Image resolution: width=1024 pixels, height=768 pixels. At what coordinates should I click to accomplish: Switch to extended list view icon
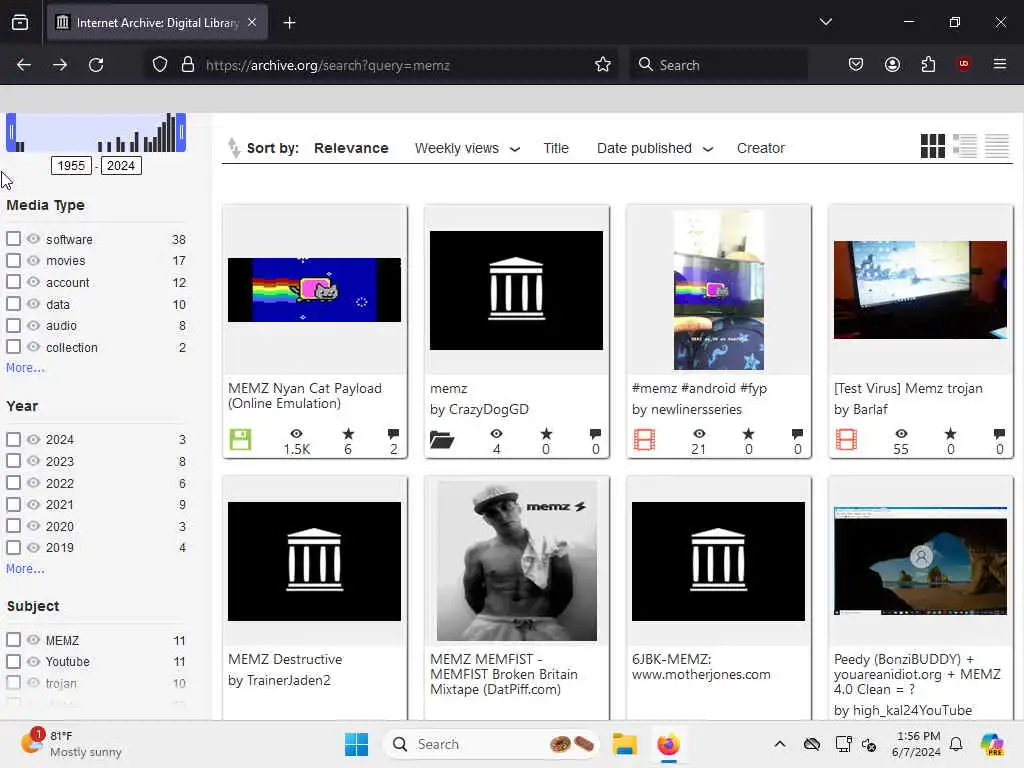(x=965, y=146)
